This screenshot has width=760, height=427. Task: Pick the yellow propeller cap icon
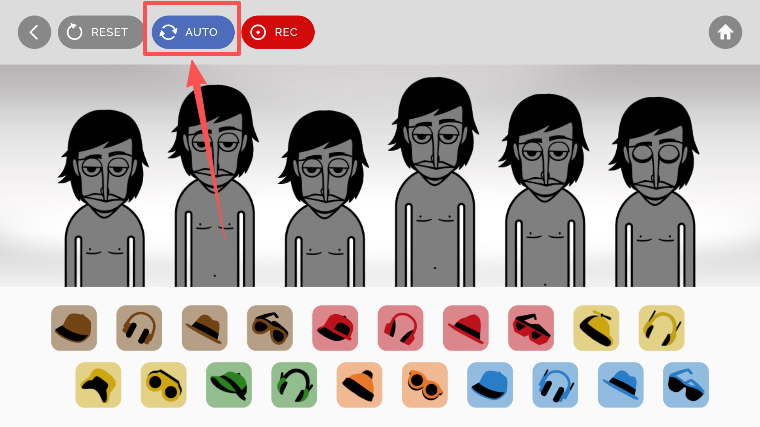(596, 328)
